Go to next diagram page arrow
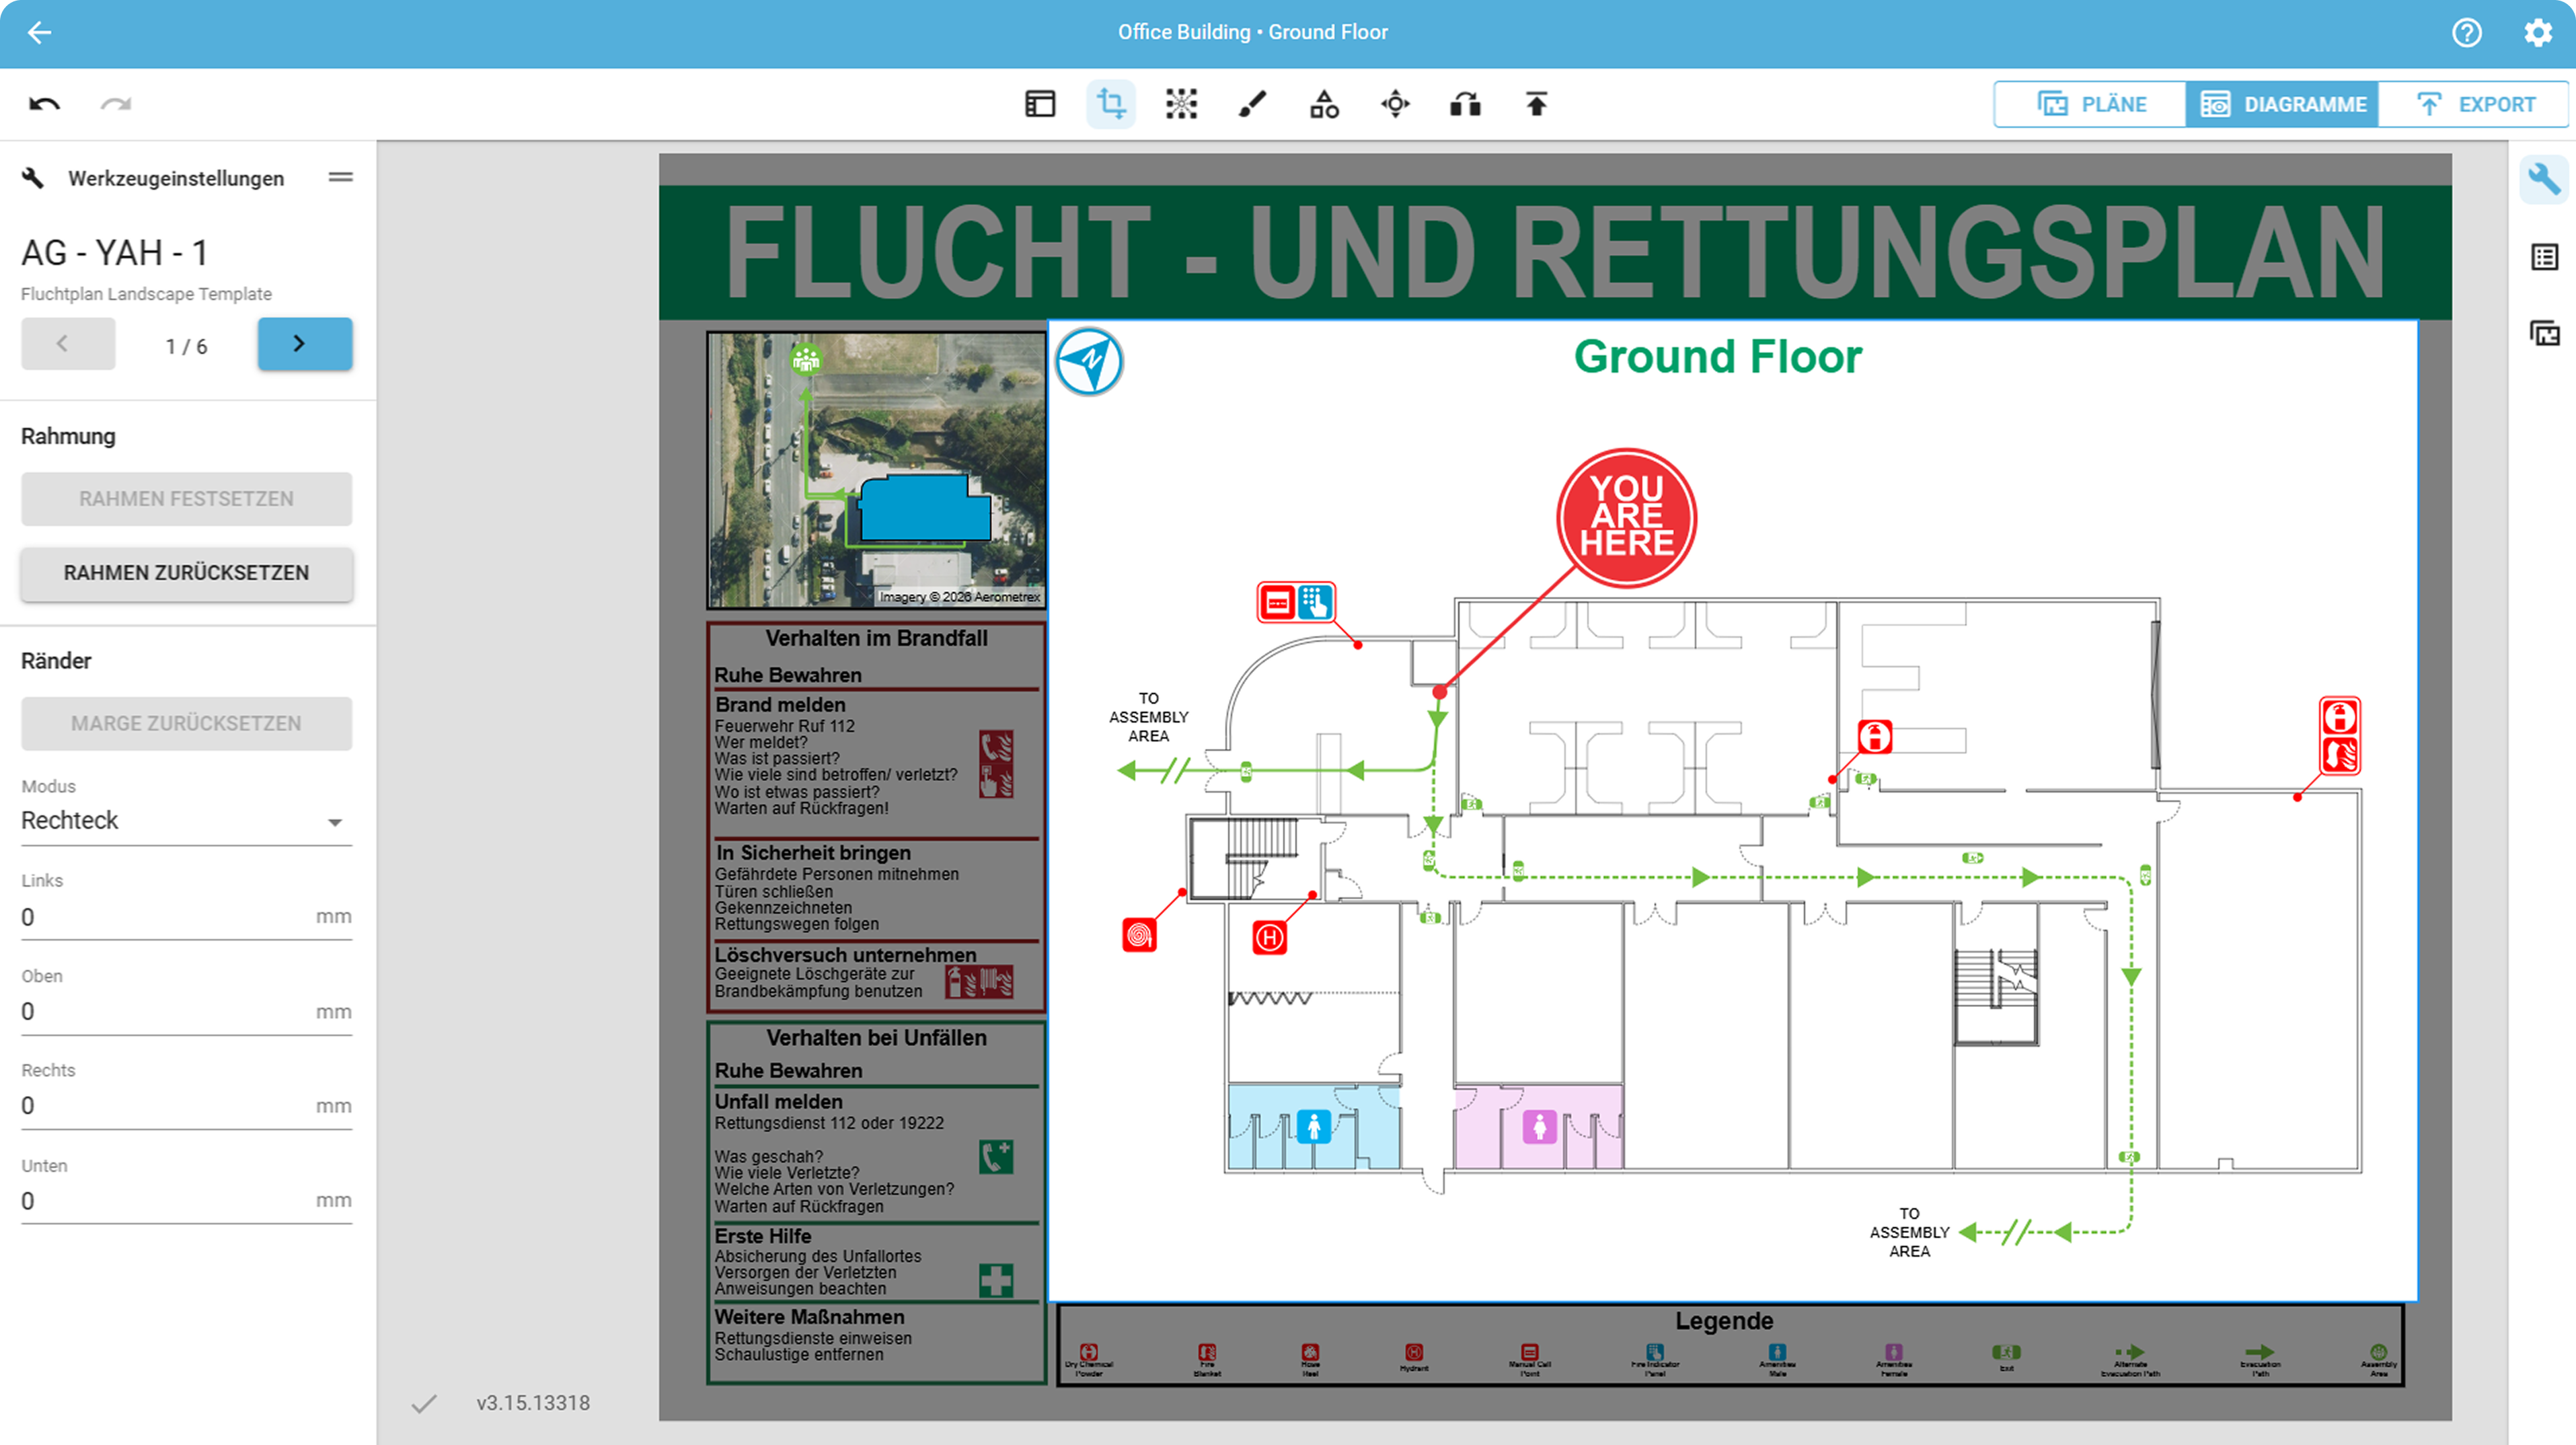 tap(304, 344)
